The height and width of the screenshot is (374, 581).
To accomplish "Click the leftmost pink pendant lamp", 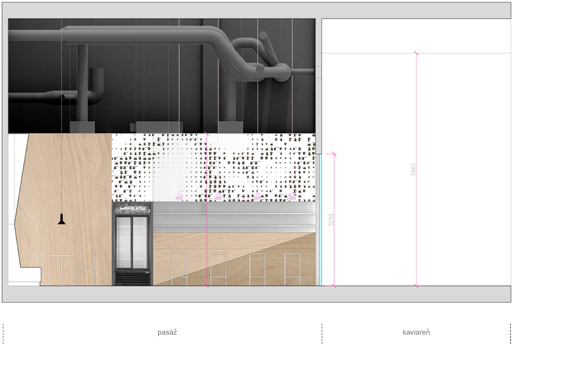I will [179, 196].
